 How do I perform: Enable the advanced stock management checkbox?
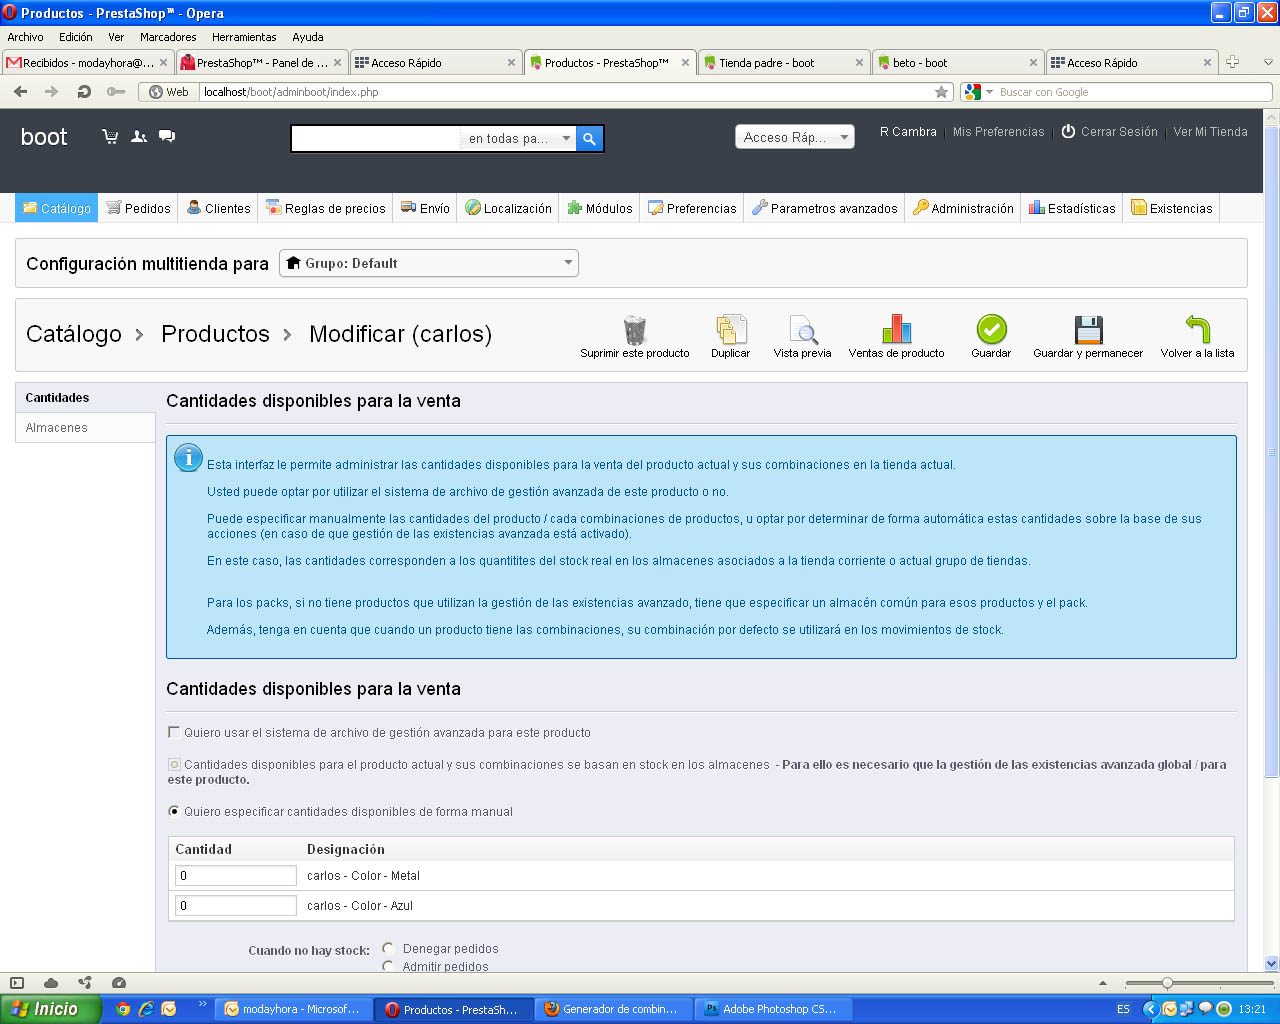tap(174, 732)
